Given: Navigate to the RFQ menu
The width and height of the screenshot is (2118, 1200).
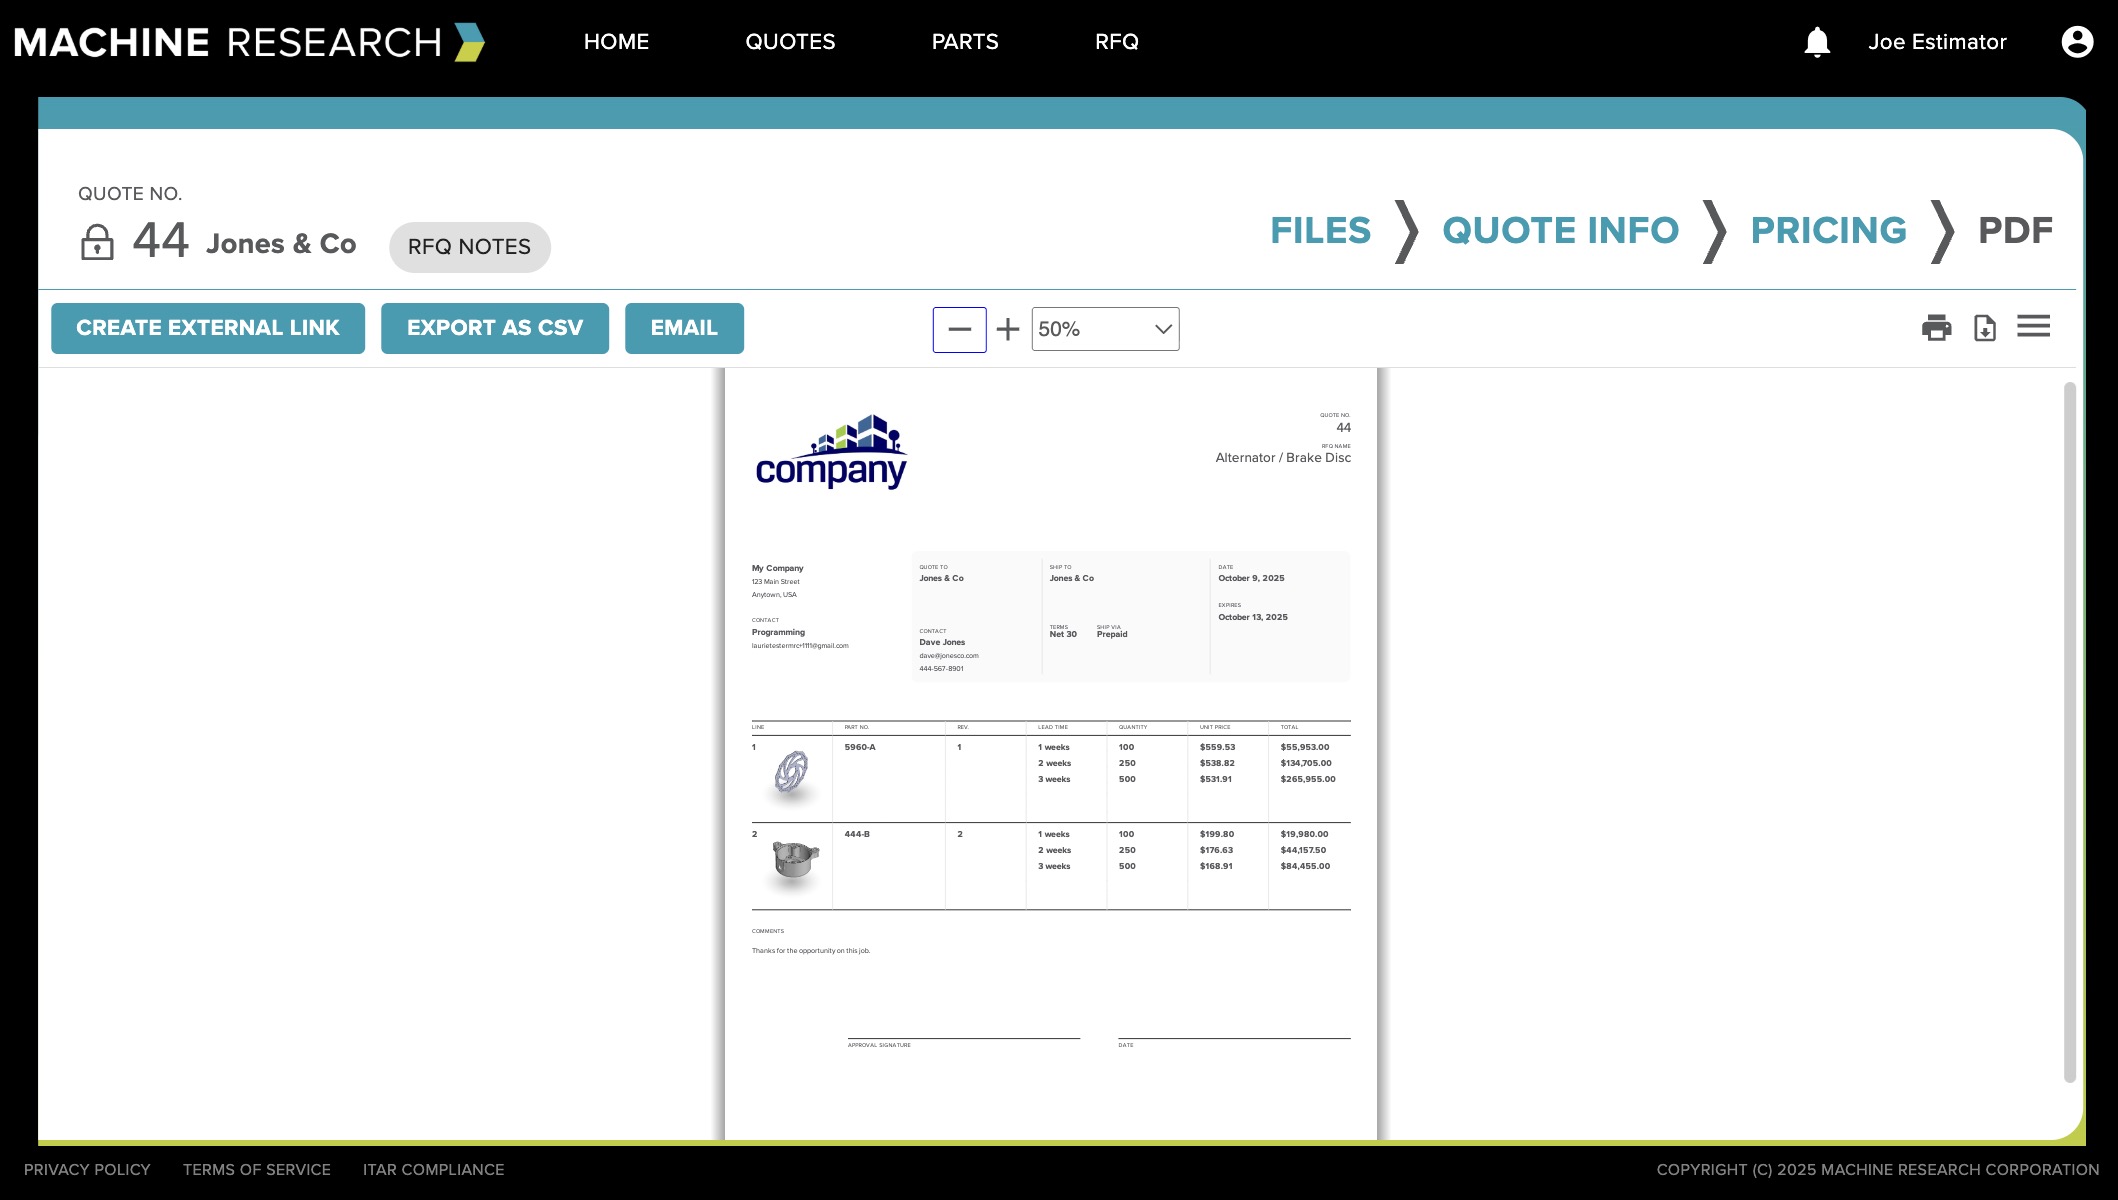Looking at the screenshot, I should (x=1117, y=42).
